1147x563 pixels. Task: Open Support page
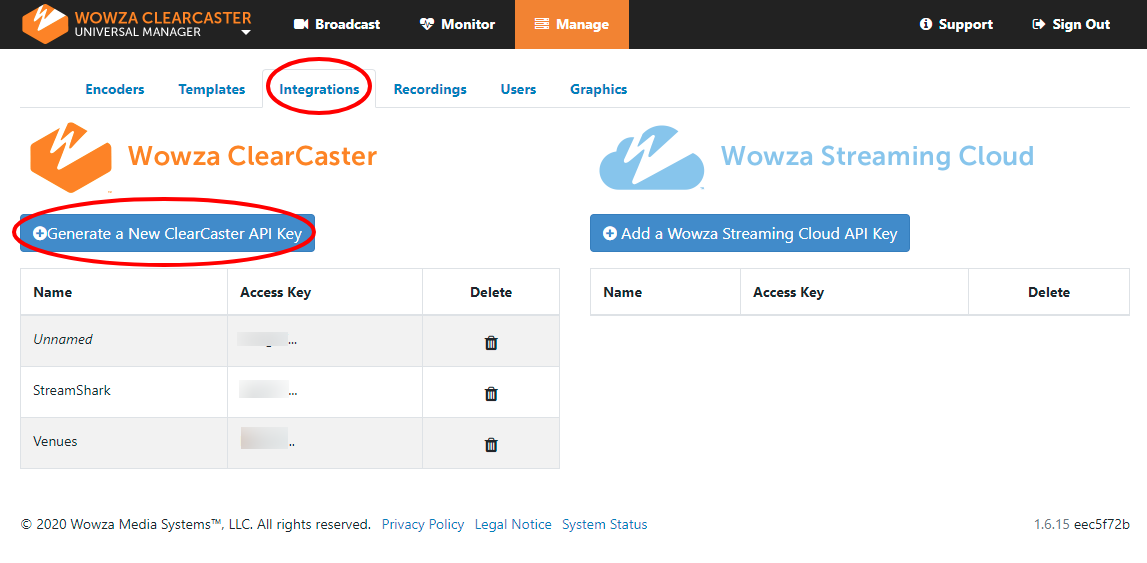pos(956,24)
